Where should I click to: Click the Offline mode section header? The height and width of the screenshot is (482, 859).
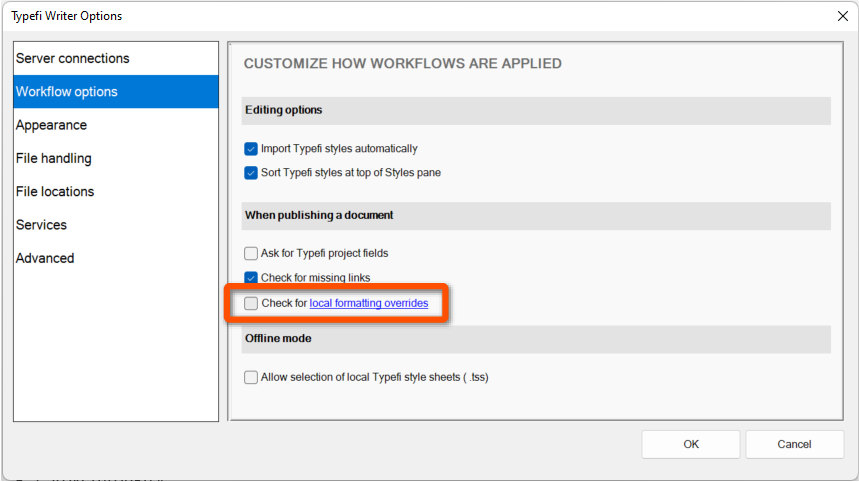[536, 338]
